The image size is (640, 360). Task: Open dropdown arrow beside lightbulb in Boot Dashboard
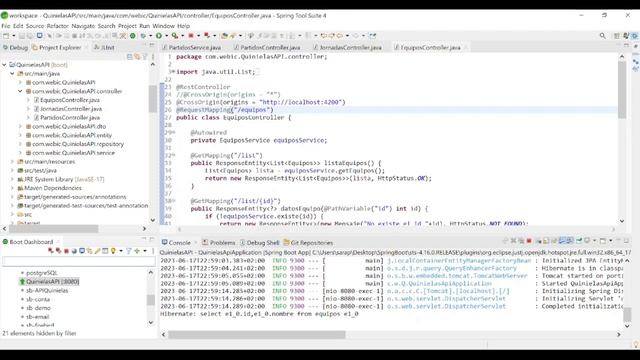(121, 251)
